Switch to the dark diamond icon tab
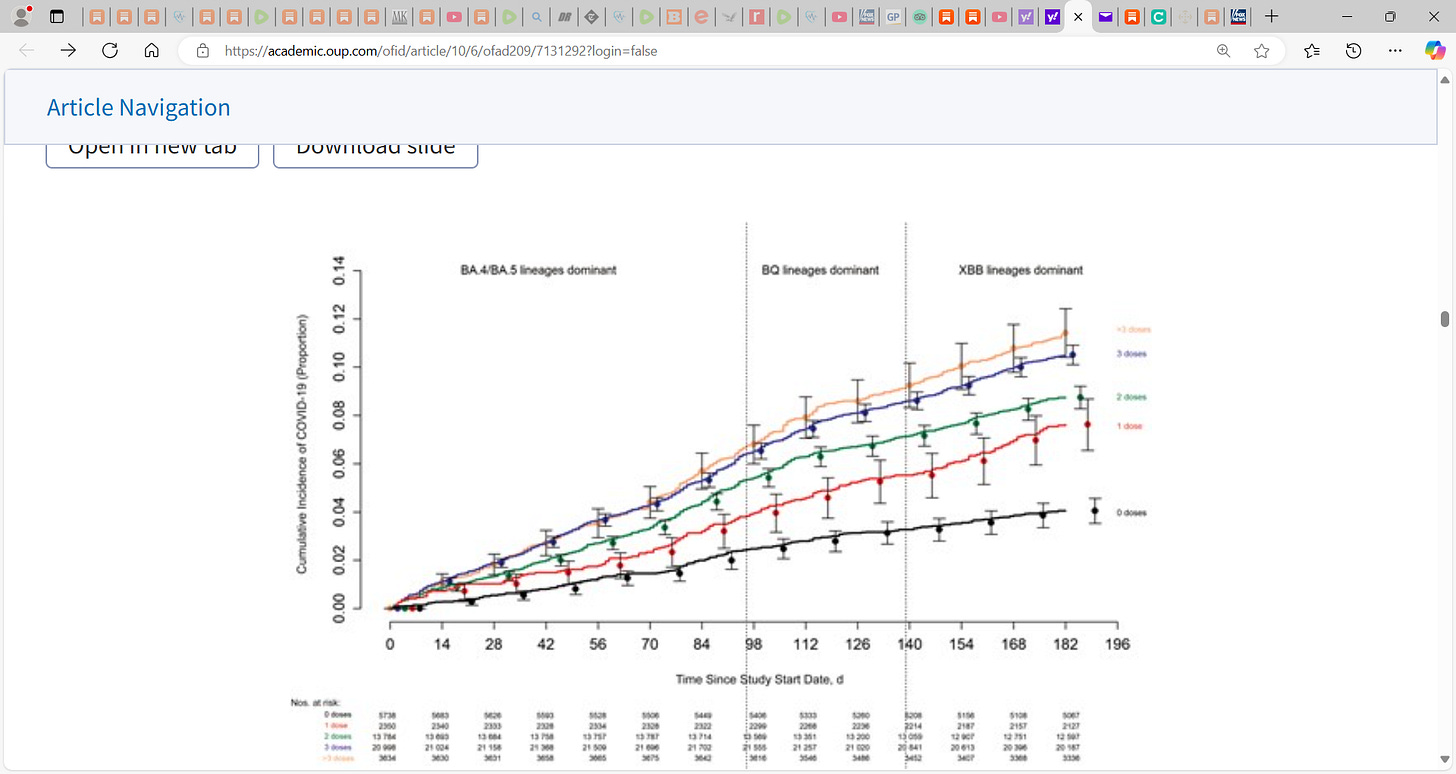The height and width of the screenshot is (774, 1456). click(591, 17)
